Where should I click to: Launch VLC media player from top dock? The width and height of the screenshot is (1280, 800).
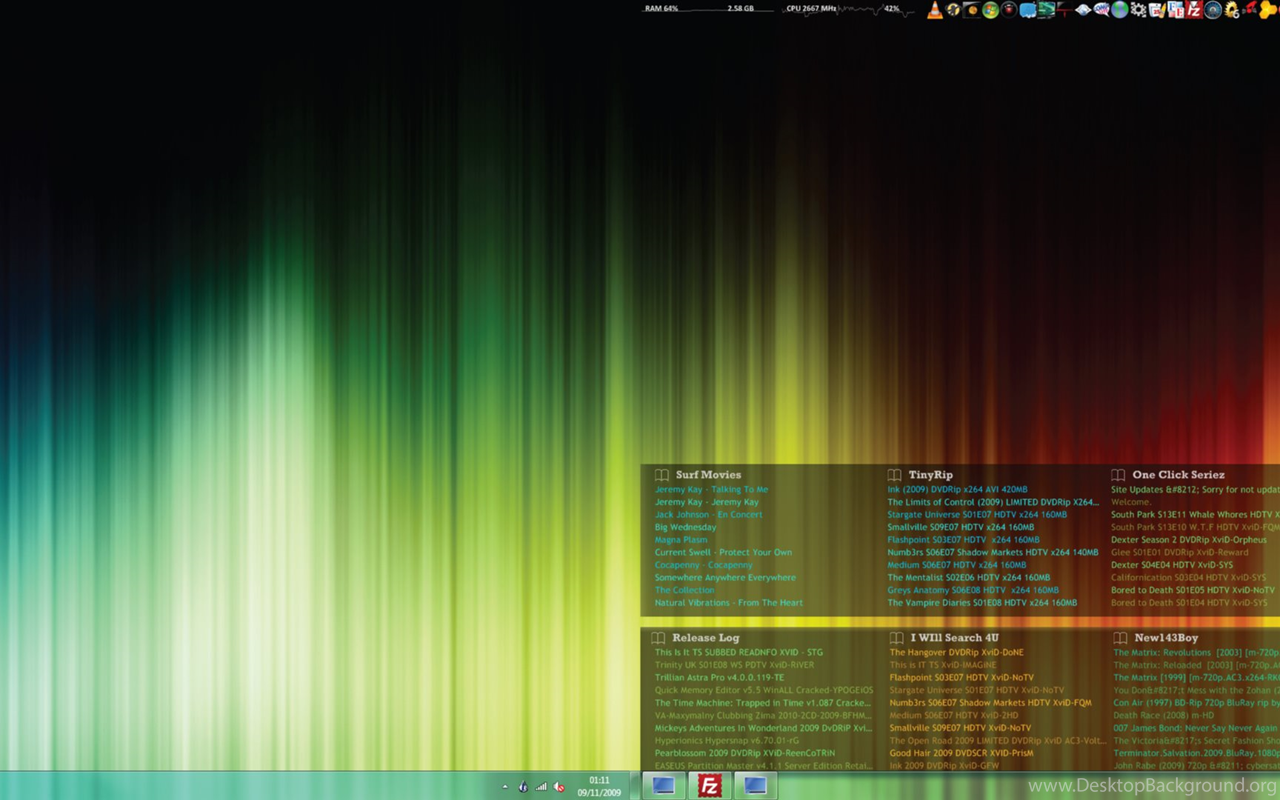[935, 10]
